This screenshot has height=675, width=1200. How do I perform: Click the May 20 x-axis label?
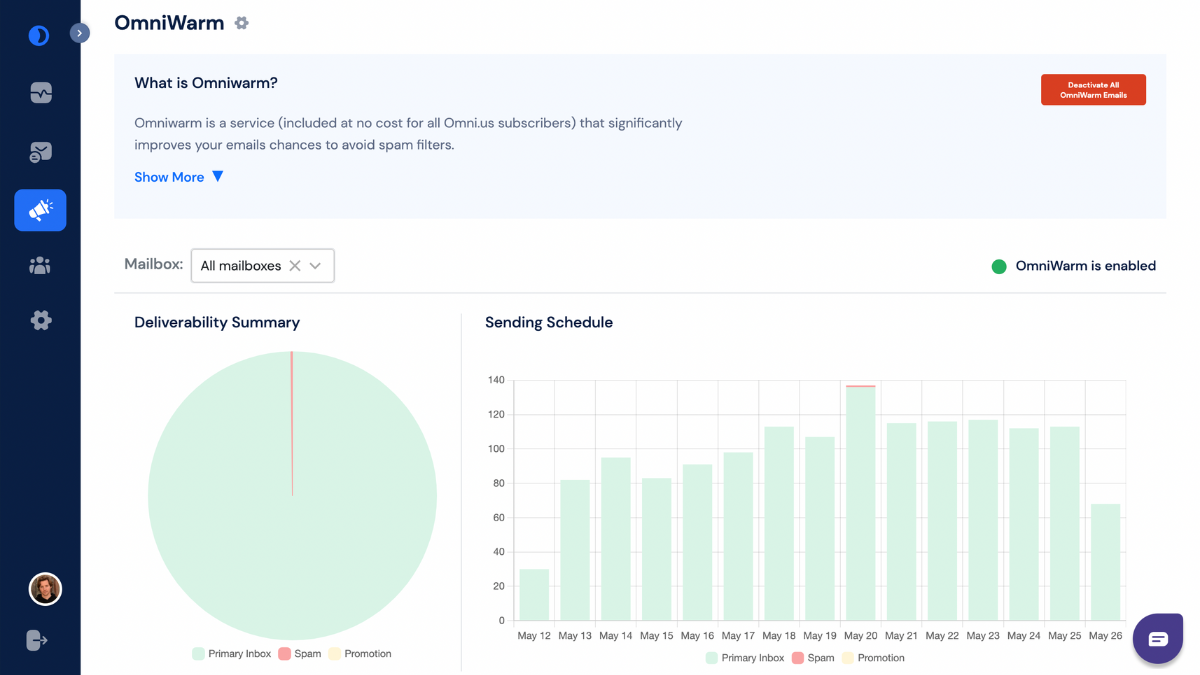(x=860, y=636)
